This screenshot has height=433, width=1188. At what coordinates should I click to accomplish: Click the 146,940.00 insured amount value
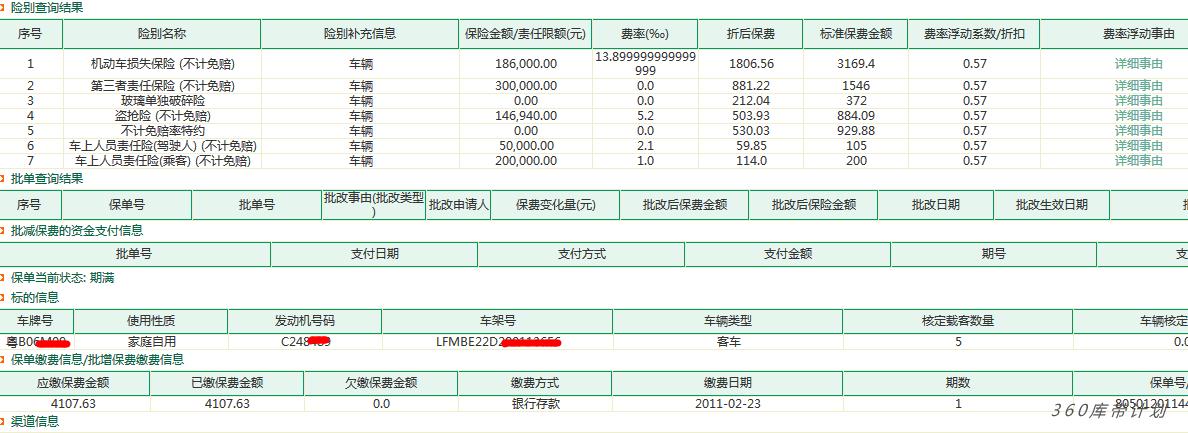525,116
